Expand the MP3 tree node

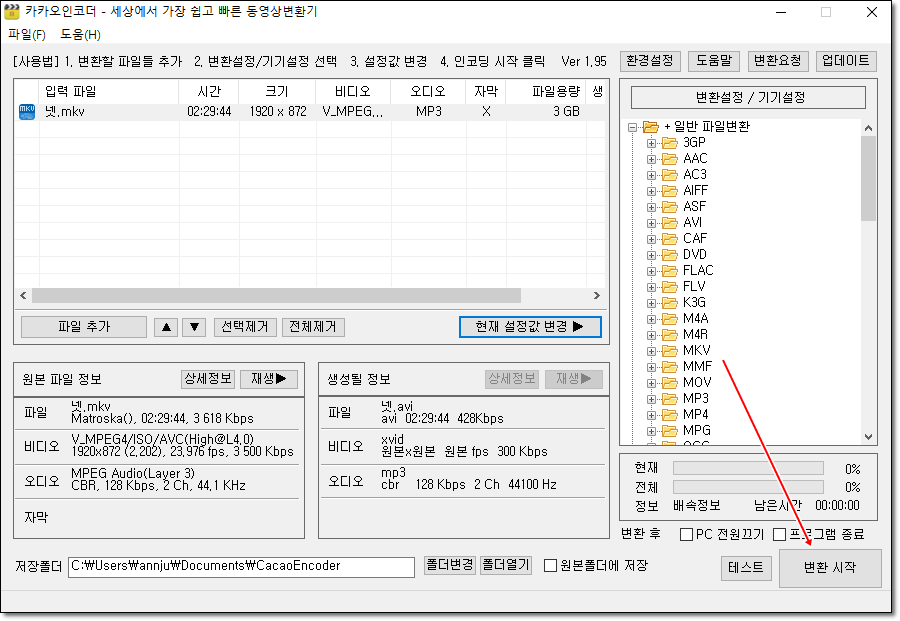click(651, 399)
